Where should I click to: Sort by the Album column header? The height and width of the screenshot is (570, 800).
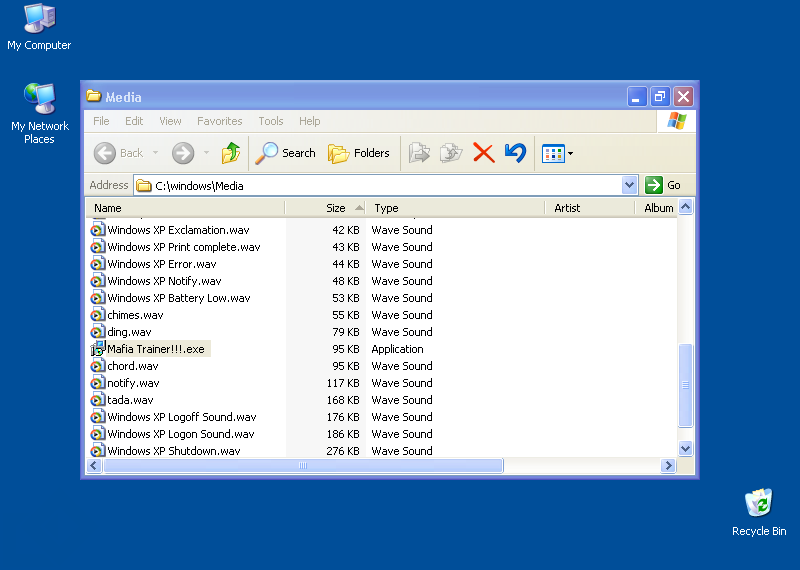(x=656, y=208)
